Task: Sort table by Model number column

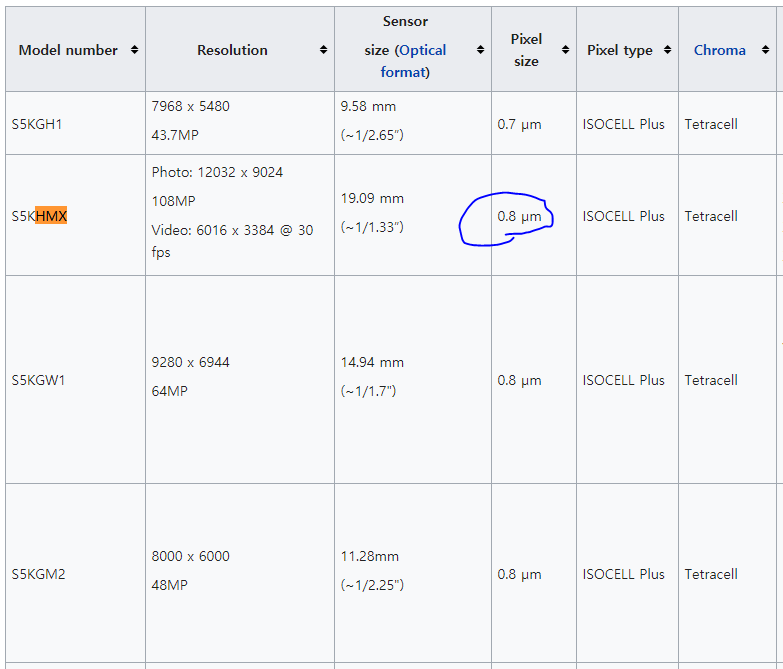Action: coord(134,49)
